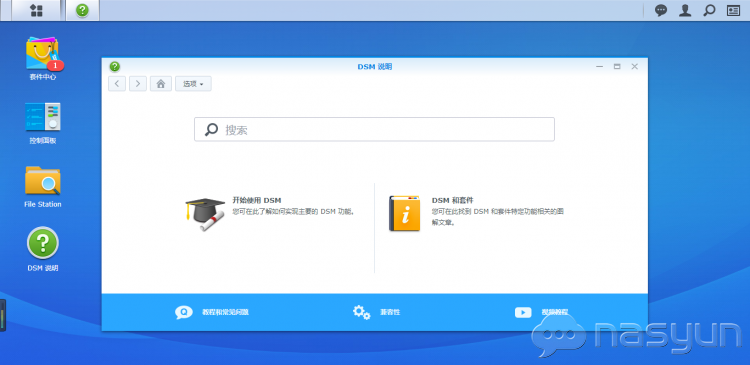Open the graduation cap getting started icon

(x=205, y=214)
